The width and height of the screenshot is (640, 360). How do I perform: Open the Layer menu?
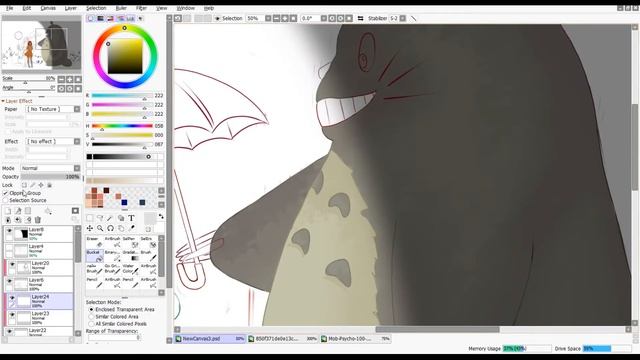(71, 8)
